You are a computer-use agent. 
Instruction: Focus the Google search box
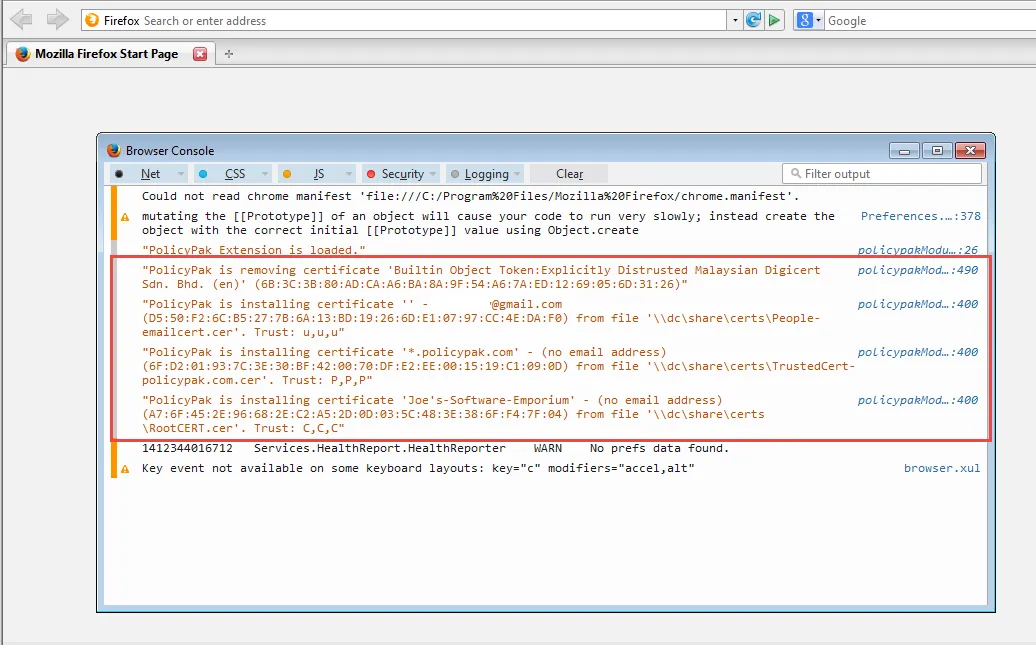pyautogui.click(x=930, y=20)
